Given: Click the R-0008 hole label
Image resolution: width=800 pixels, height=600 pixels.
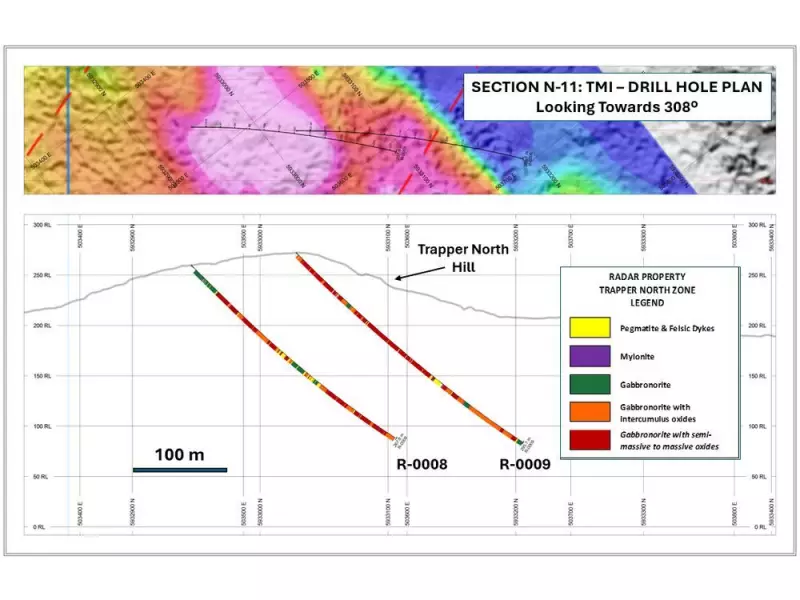Looking at the screenshot, I should click(x=422, y=463).
